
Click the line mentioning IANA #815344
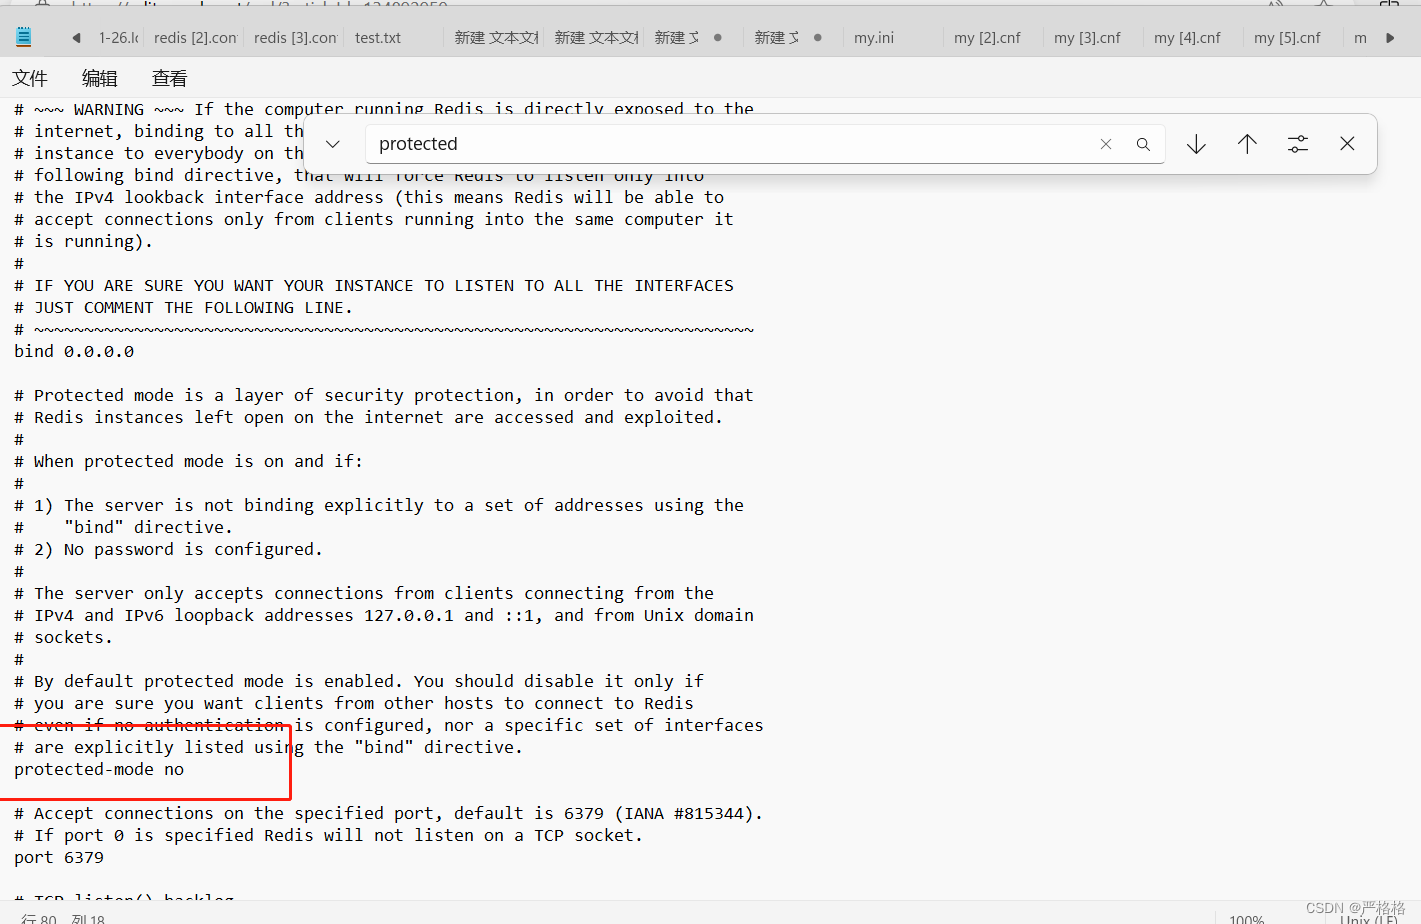[x=389, y=813]
